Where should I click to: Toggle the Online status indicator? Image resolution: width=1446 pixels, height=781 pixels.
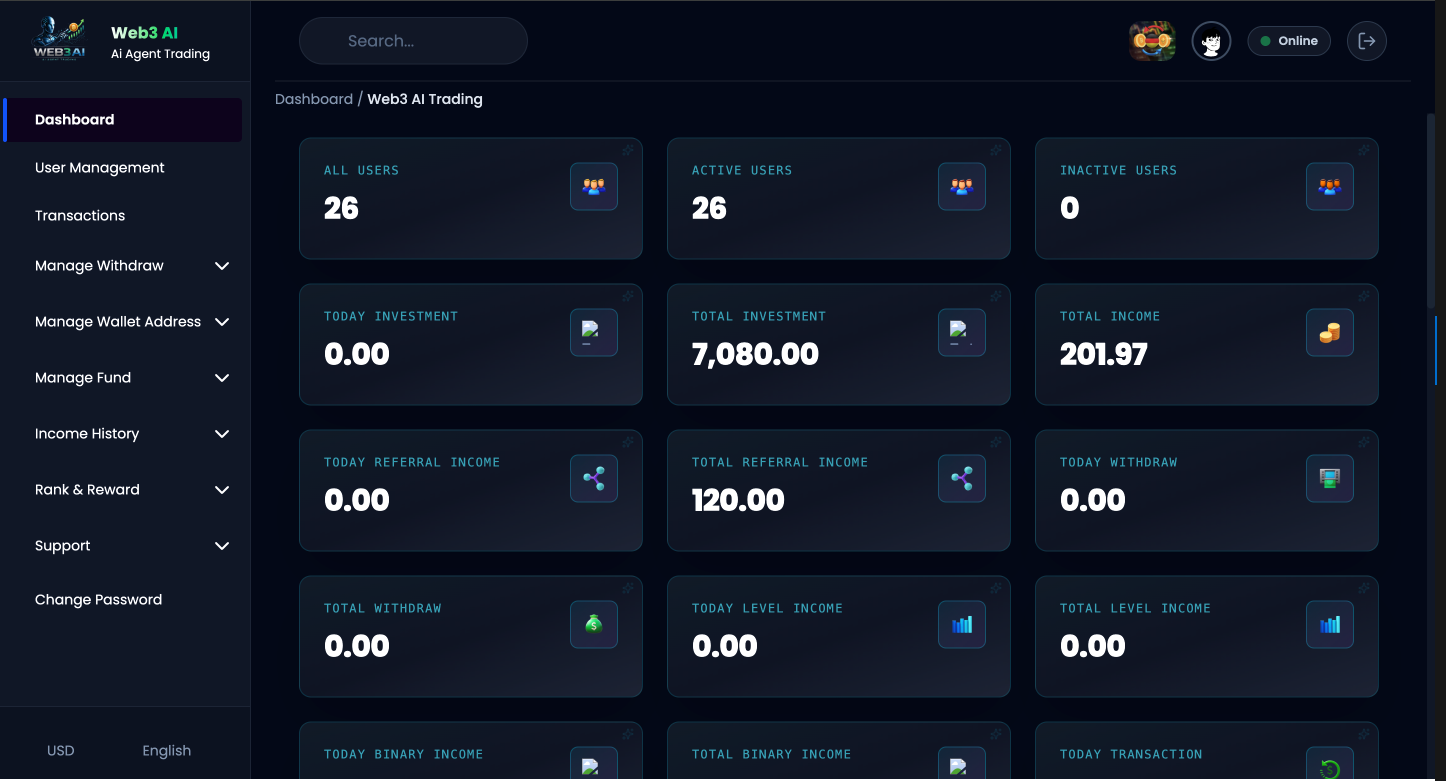pyautogui.click(x=1288, y=41)
